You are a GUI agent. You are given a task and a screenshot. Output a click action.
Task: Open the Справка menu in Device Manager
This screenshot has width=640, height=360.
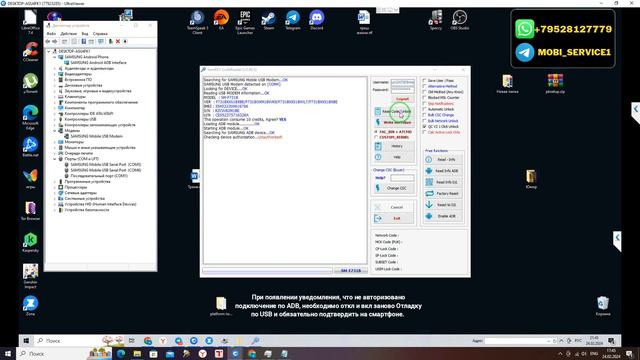click(x=100, y=34)
